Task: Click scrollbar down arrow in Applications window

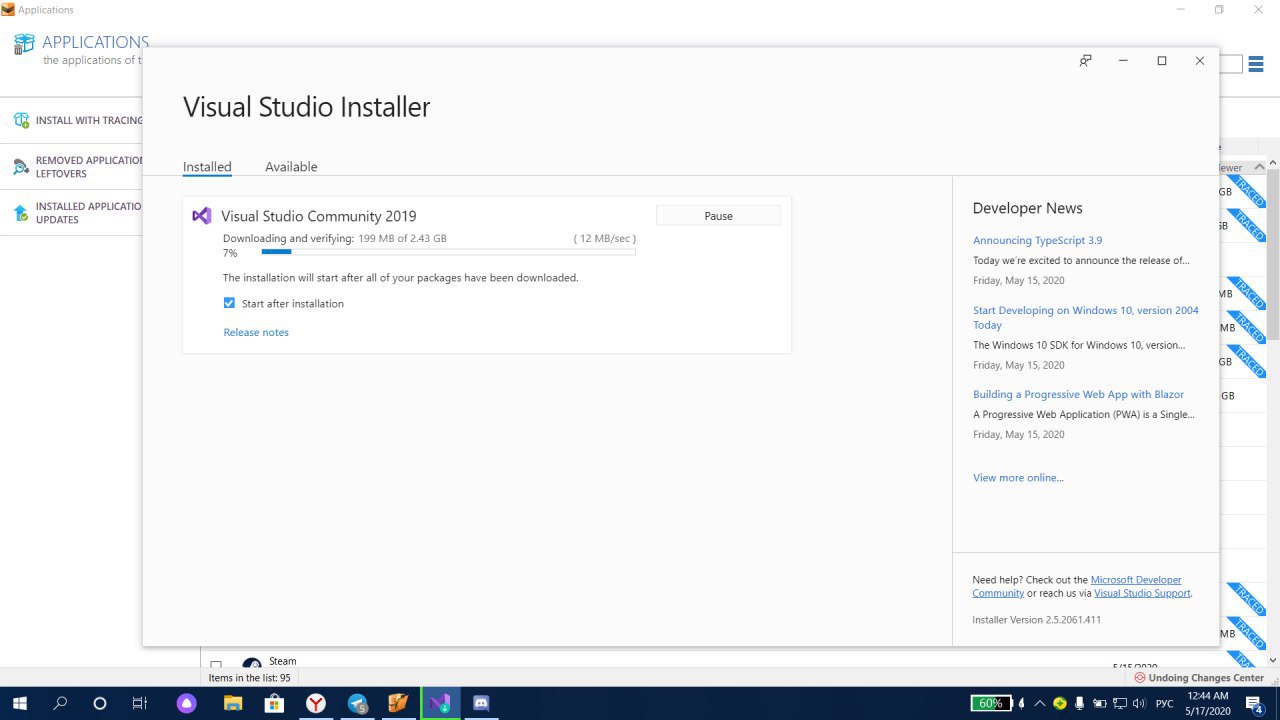Action: tap(1273, 661)
